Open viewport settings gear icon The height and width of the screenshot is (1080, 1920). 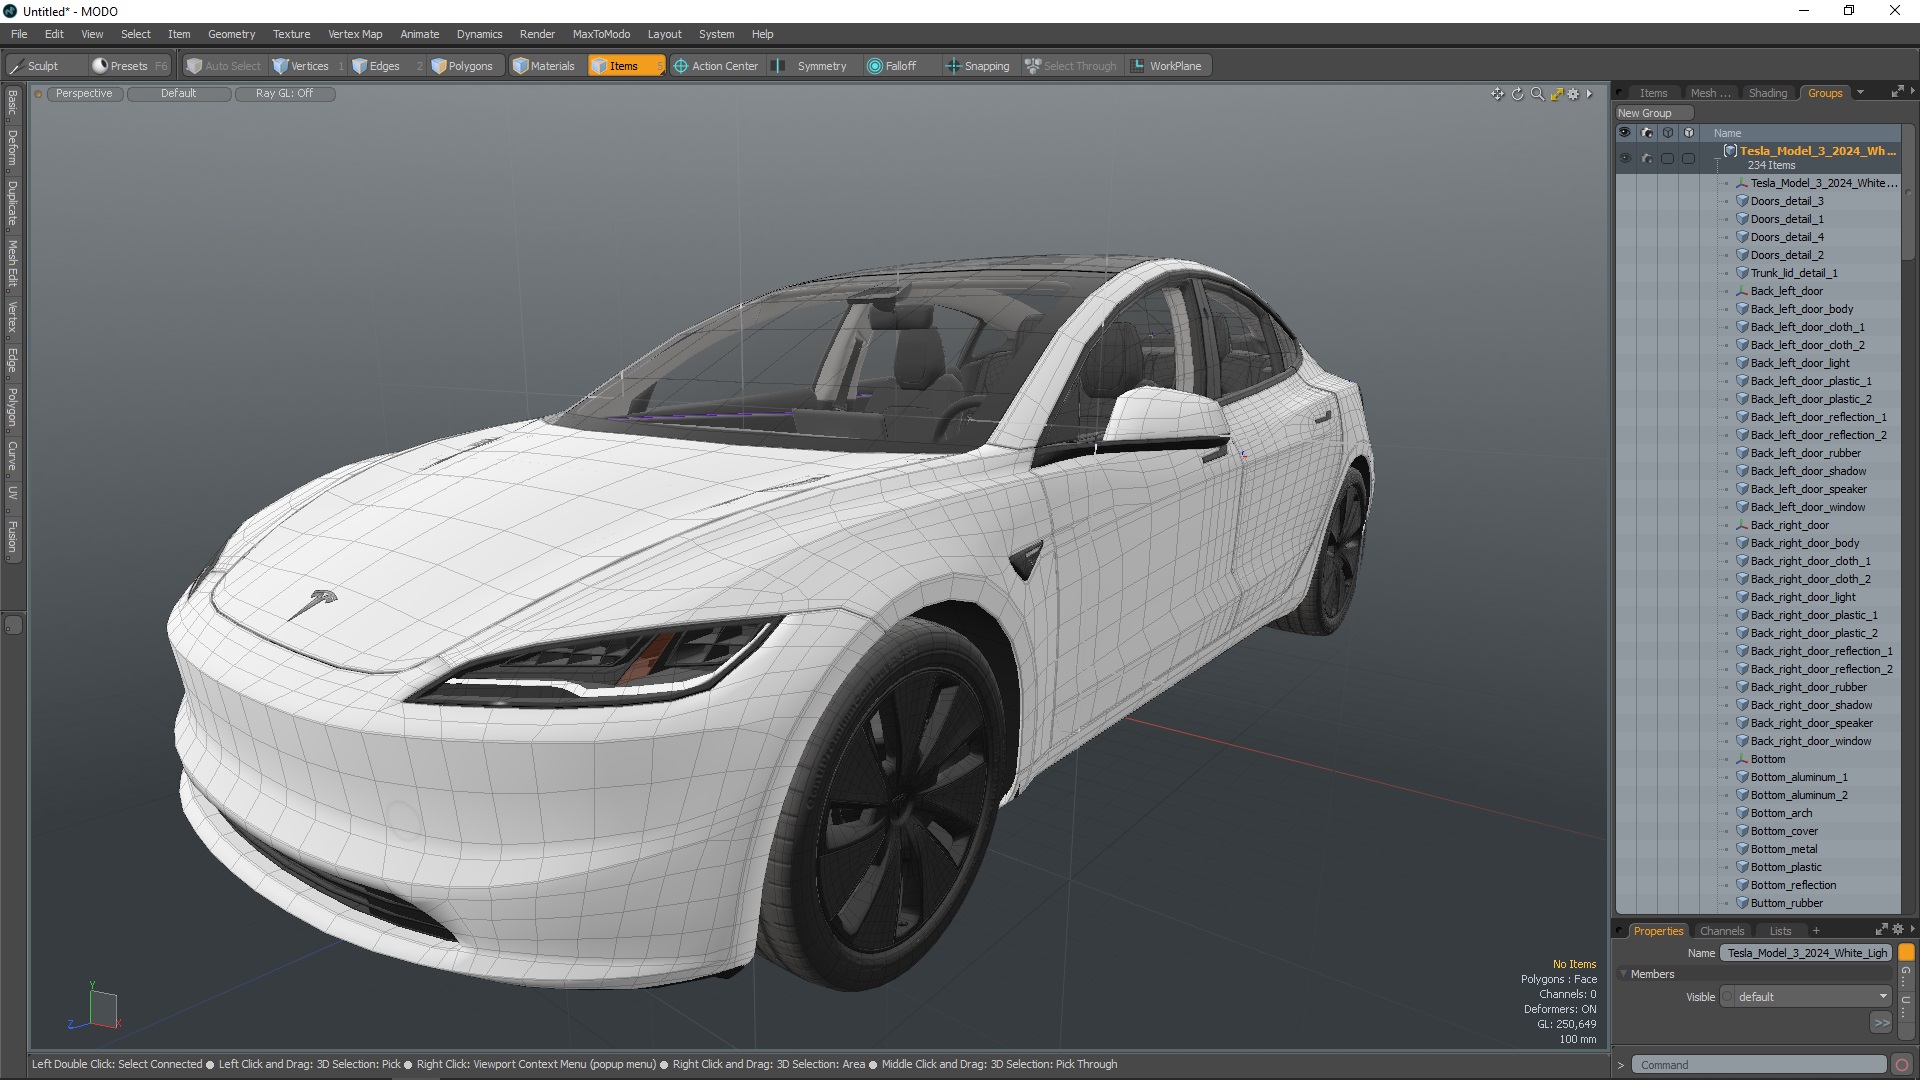[1573, 94]
